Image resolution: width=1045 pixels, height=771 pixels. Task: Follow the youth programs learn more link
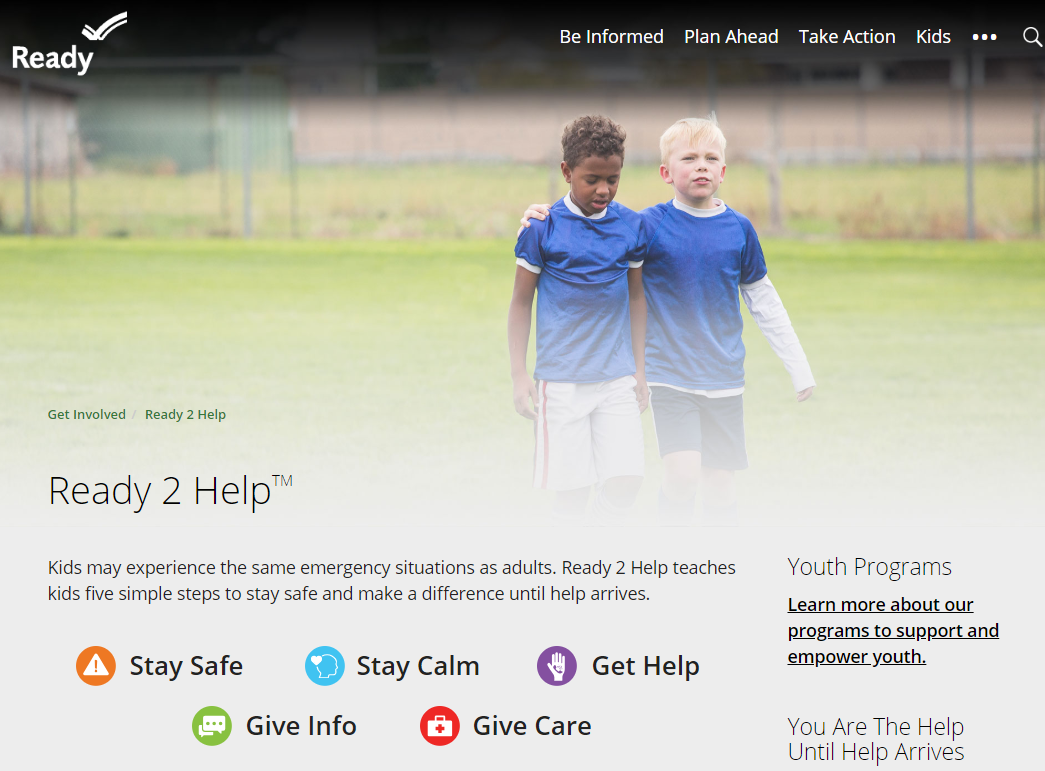pos(893,630)
